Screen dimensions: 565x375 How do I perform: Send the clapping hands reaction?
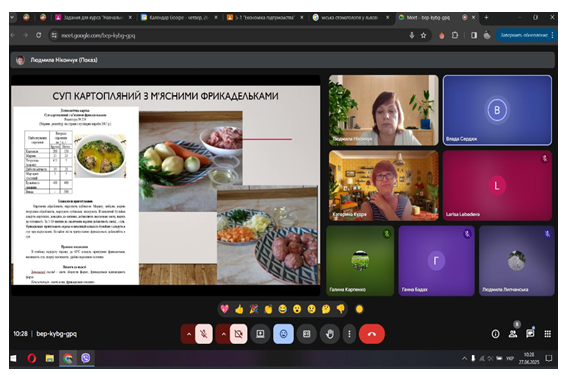(268, 309)
